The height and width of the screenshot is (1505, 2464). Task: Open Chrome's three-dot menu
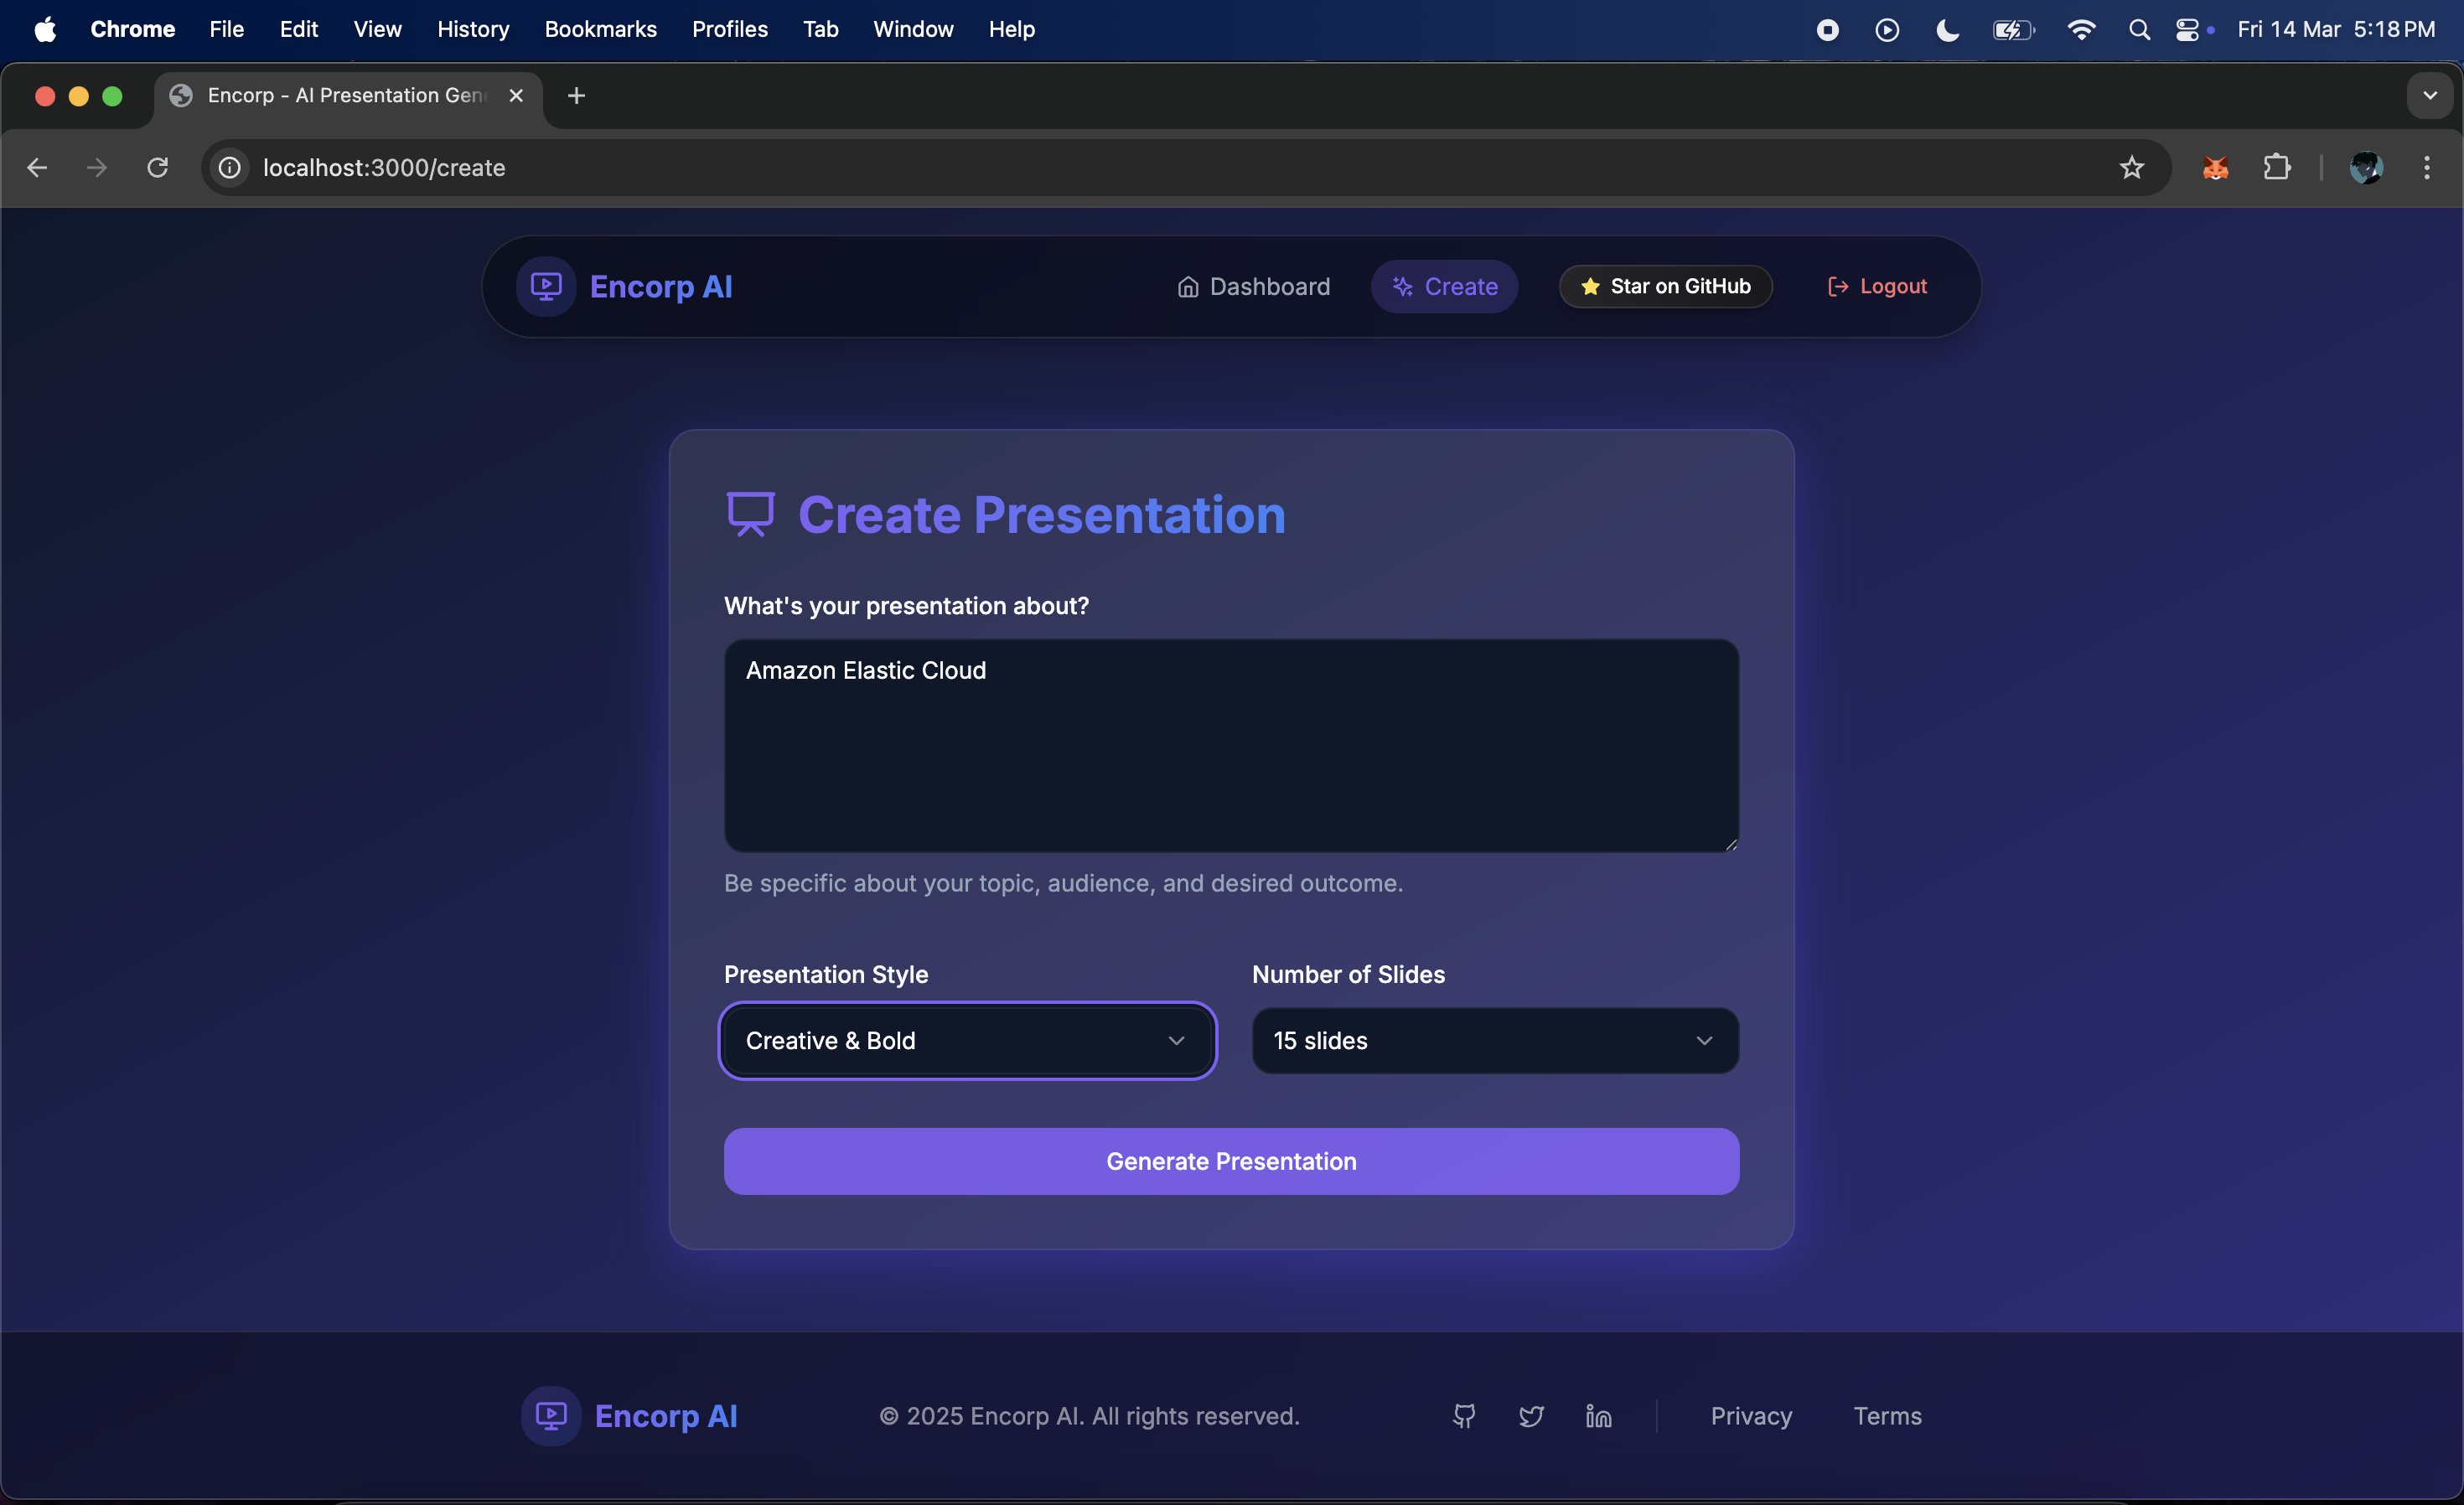(x=2427, y=168)
